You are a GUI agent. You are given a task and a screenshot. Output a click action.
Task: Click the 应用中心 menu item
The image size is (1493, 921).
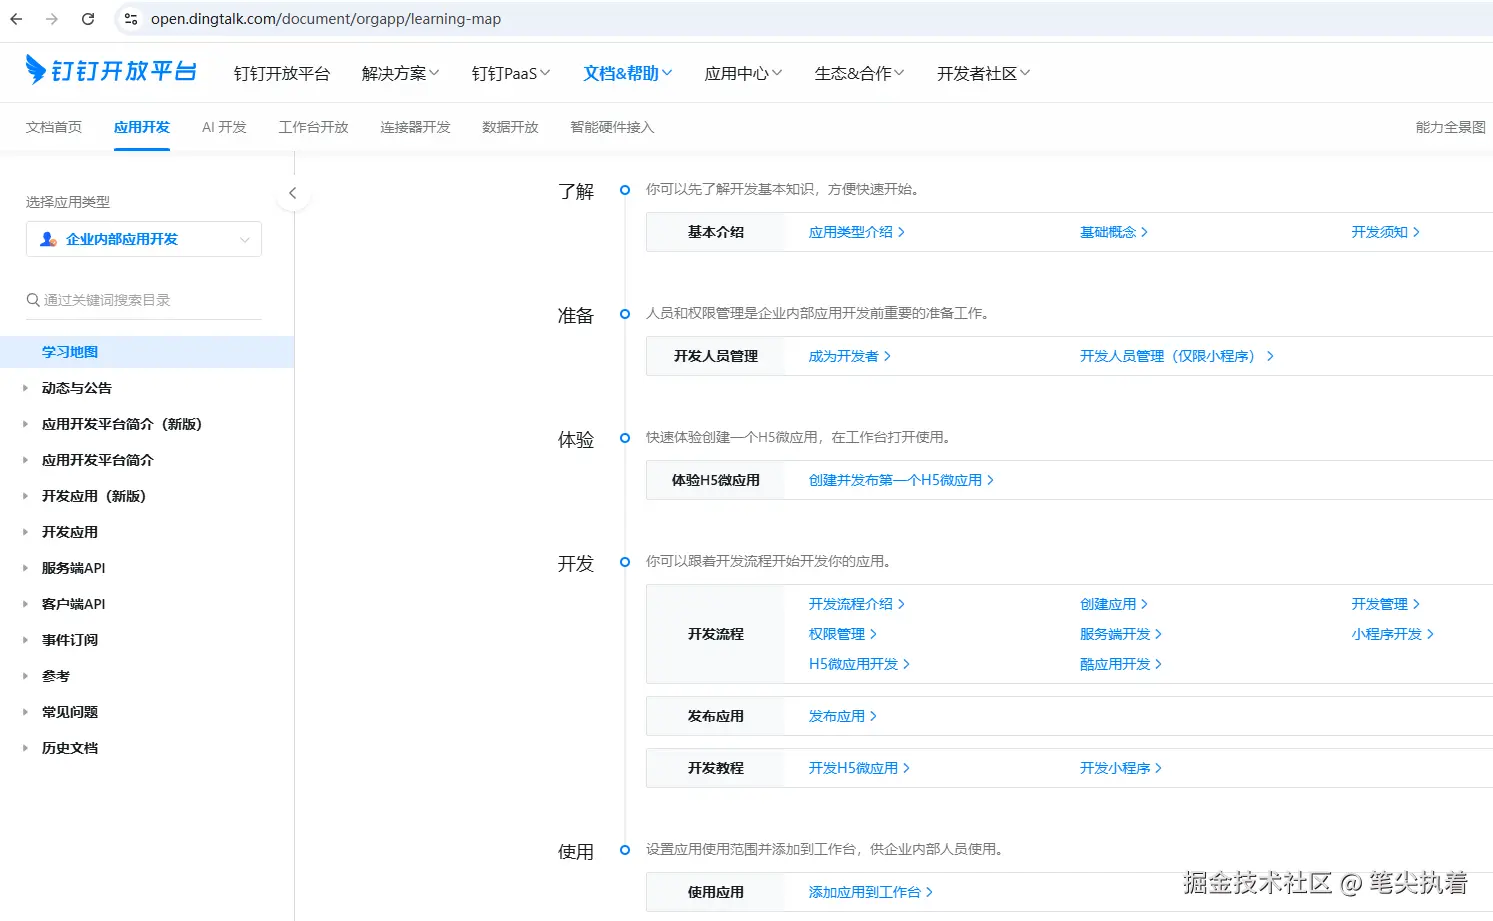742,72
